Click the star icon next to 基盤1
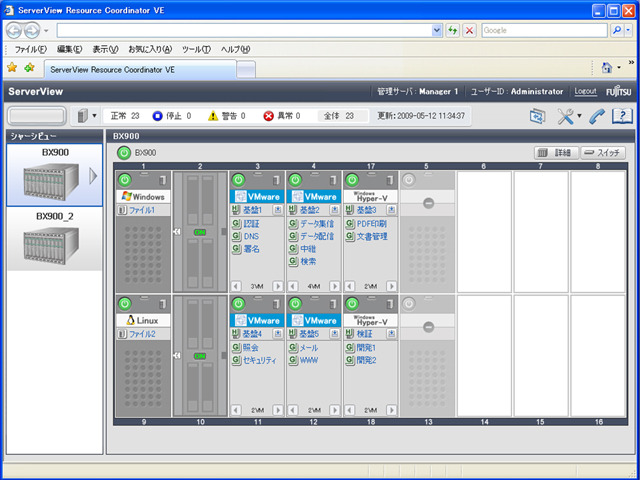The height and width of the screenshot is (480, 640). tap(278, 210)
